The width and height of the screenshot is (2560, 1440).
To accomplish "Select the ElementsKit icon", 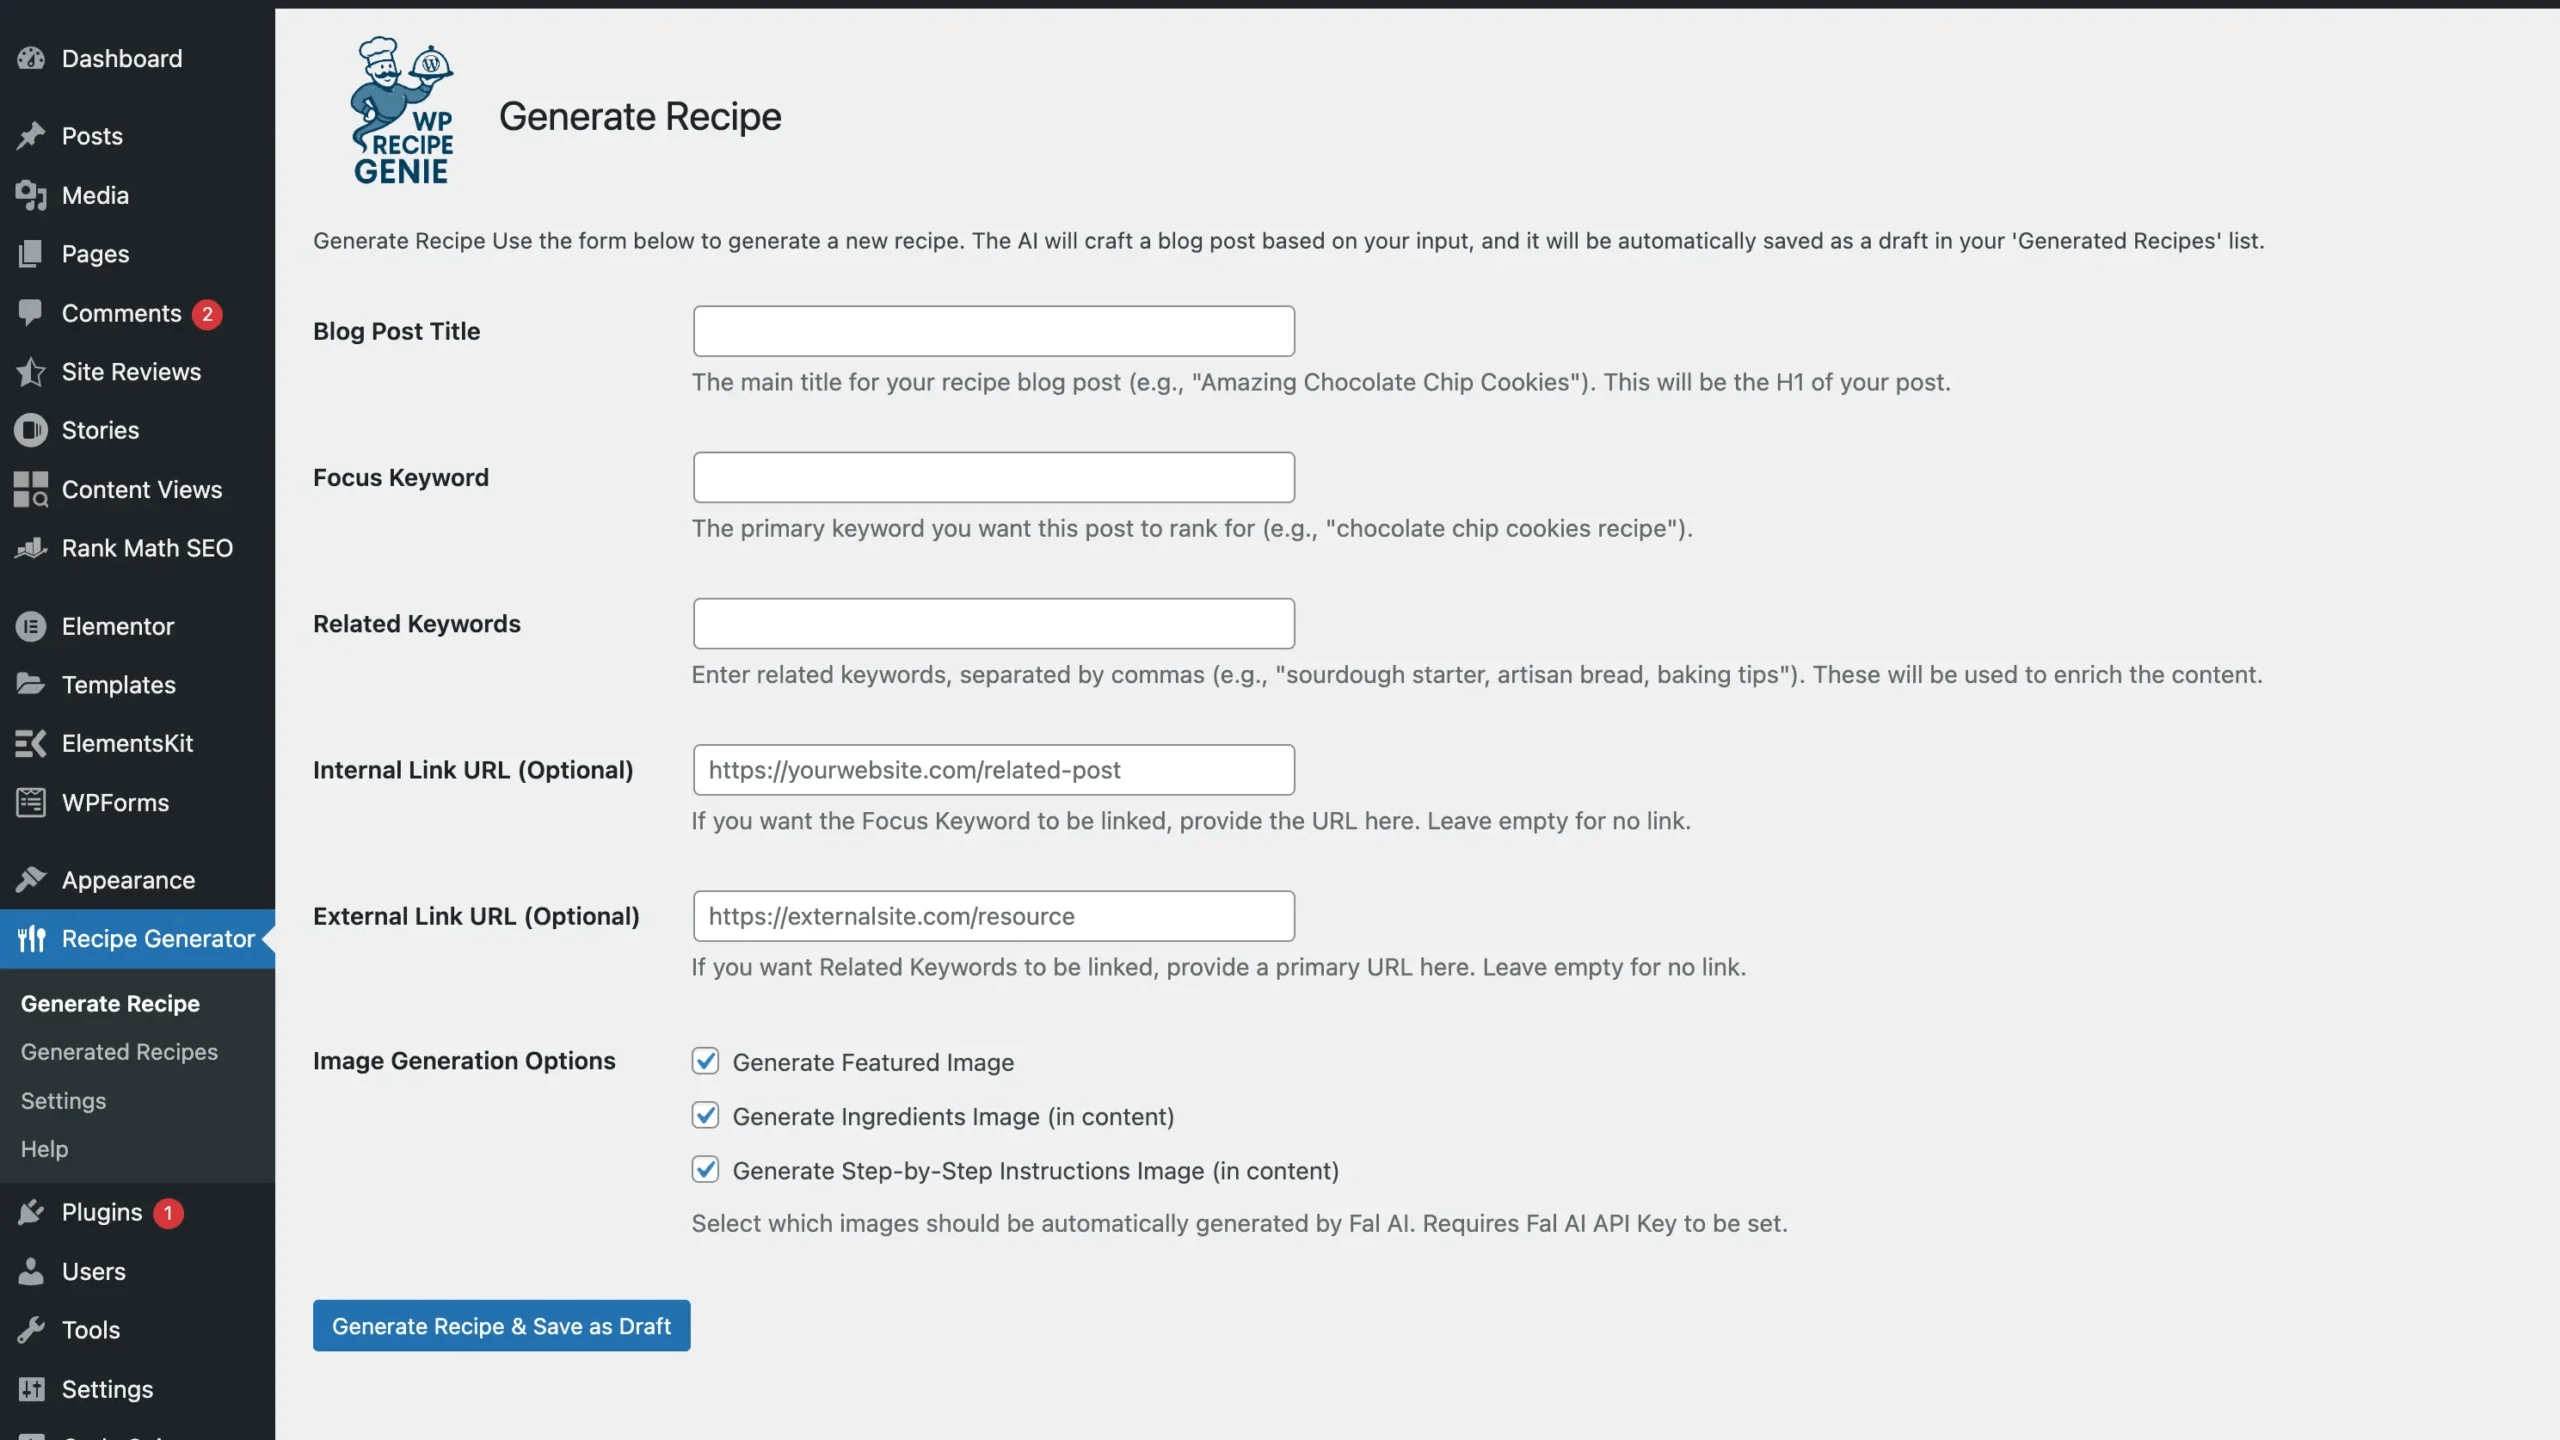I will pyautogui.click(x=31, y=743).
